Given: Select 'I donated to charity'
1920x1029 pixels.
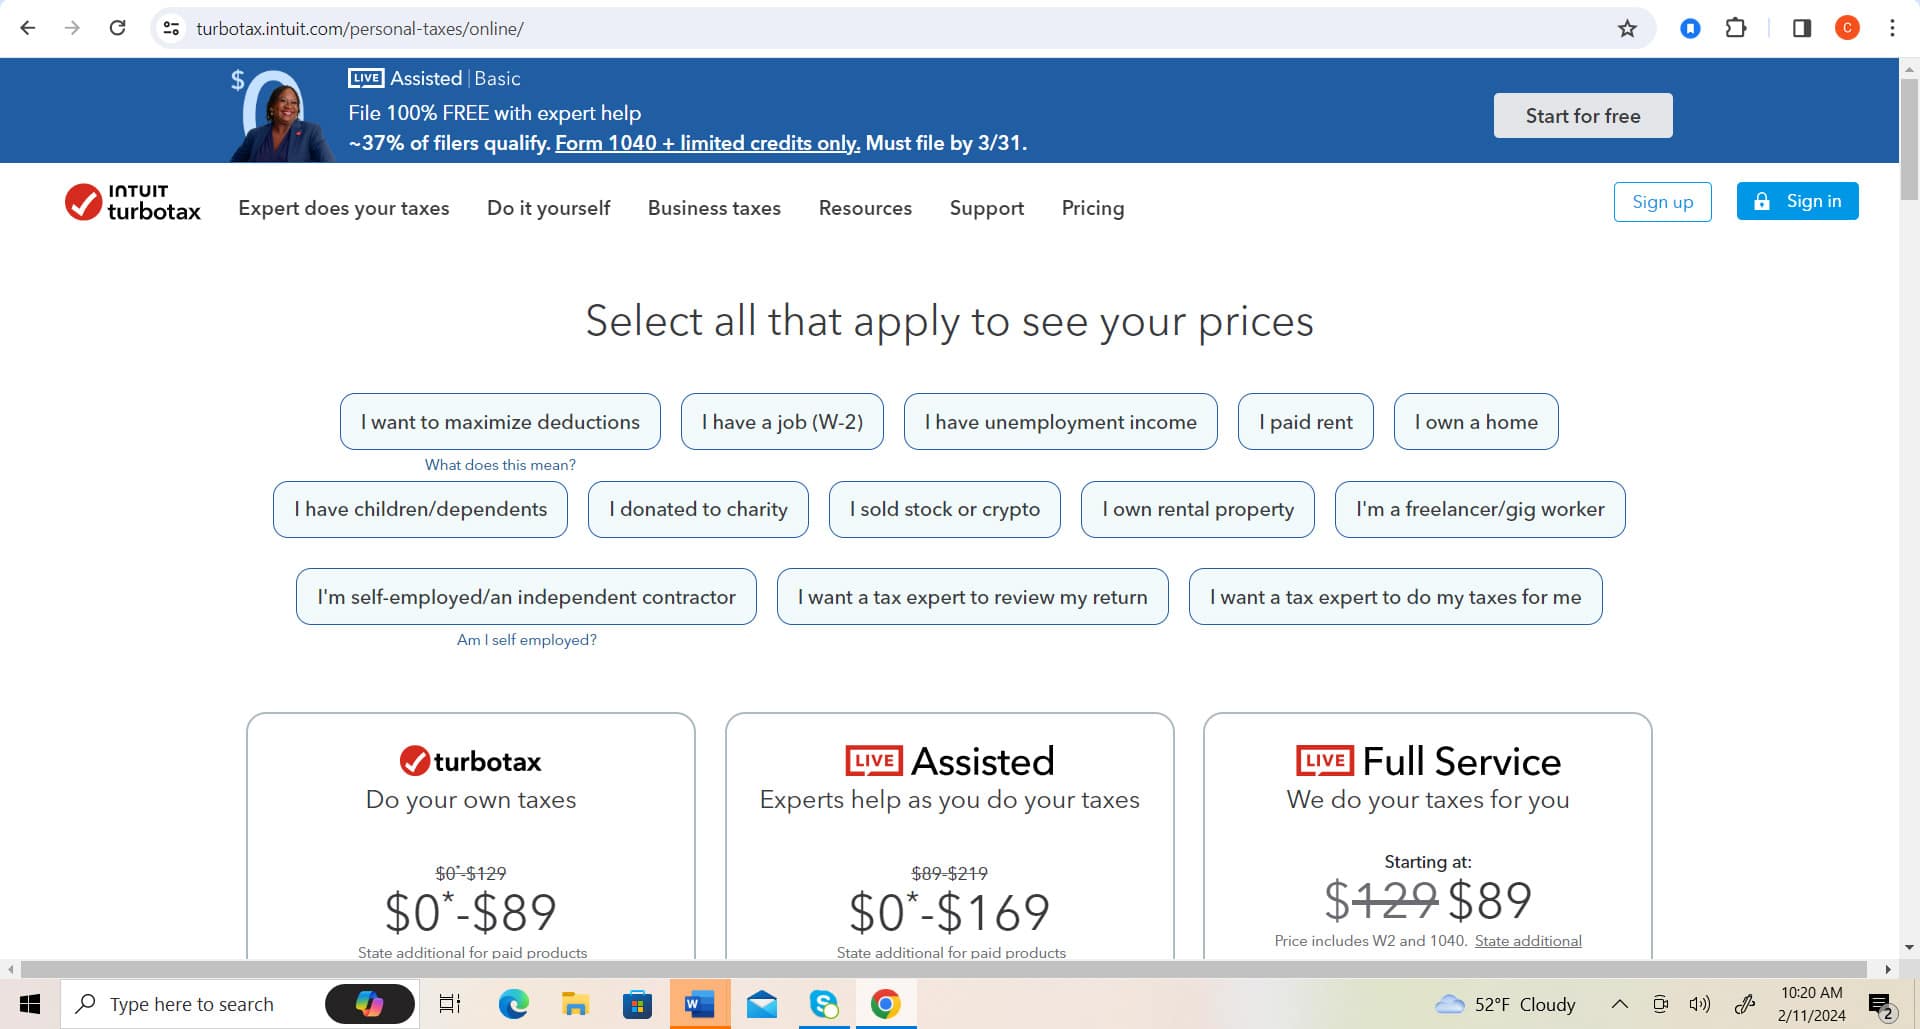Looking at the screenshot, I should 698,509.
